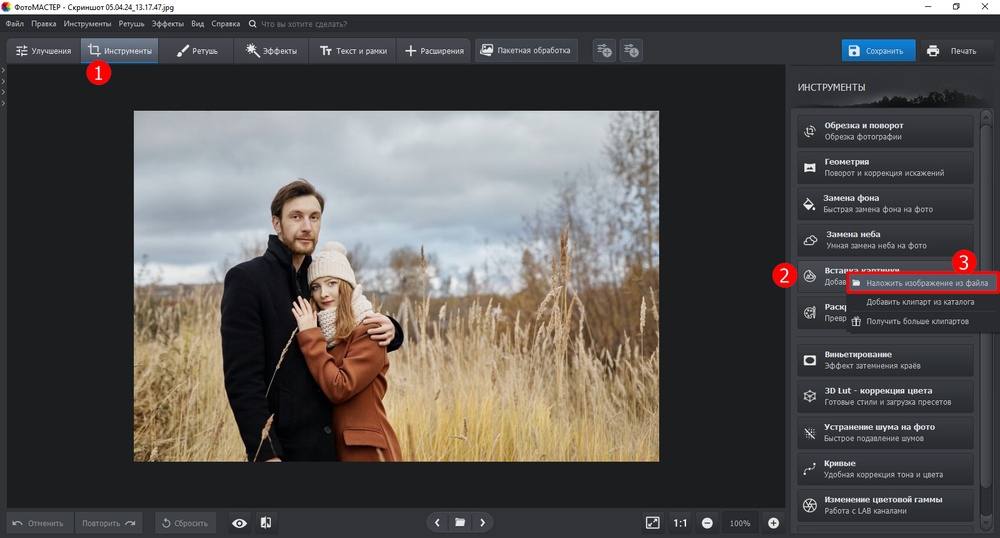The height and width of the screenshot is (538, 1000).
Task: Switch to the Инструменты tab
Action: [120, 51]
